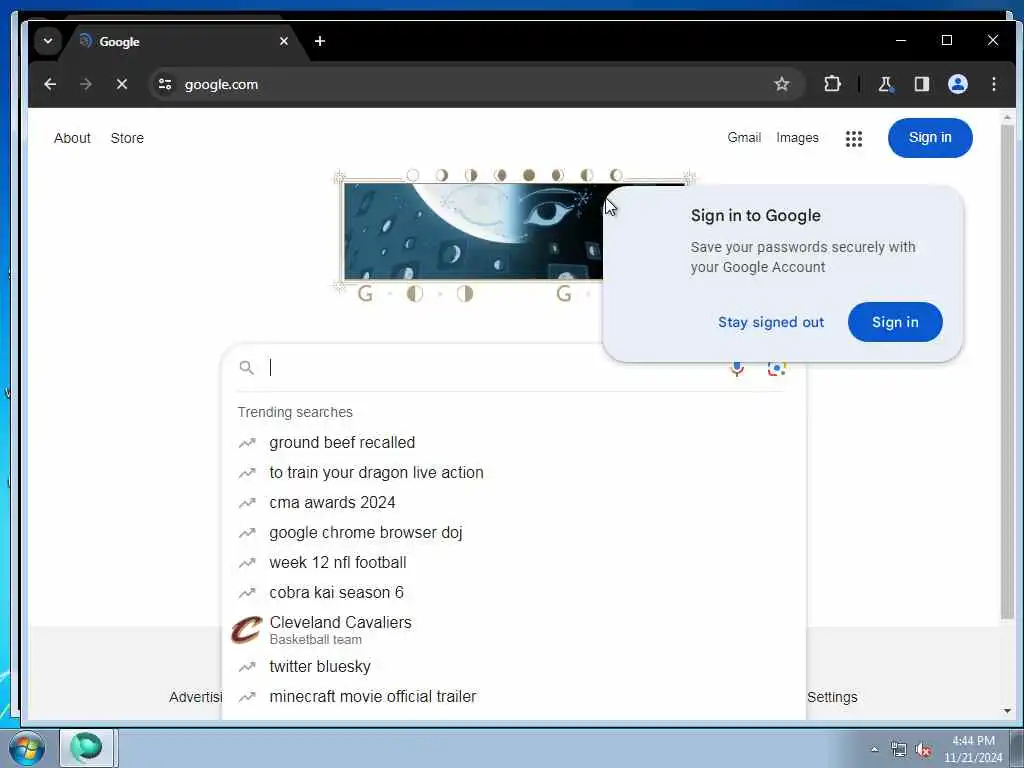The width and height of the screenshot is (1024, 768).
Task: View site information icon in address bar
Action: click(165, 84)
